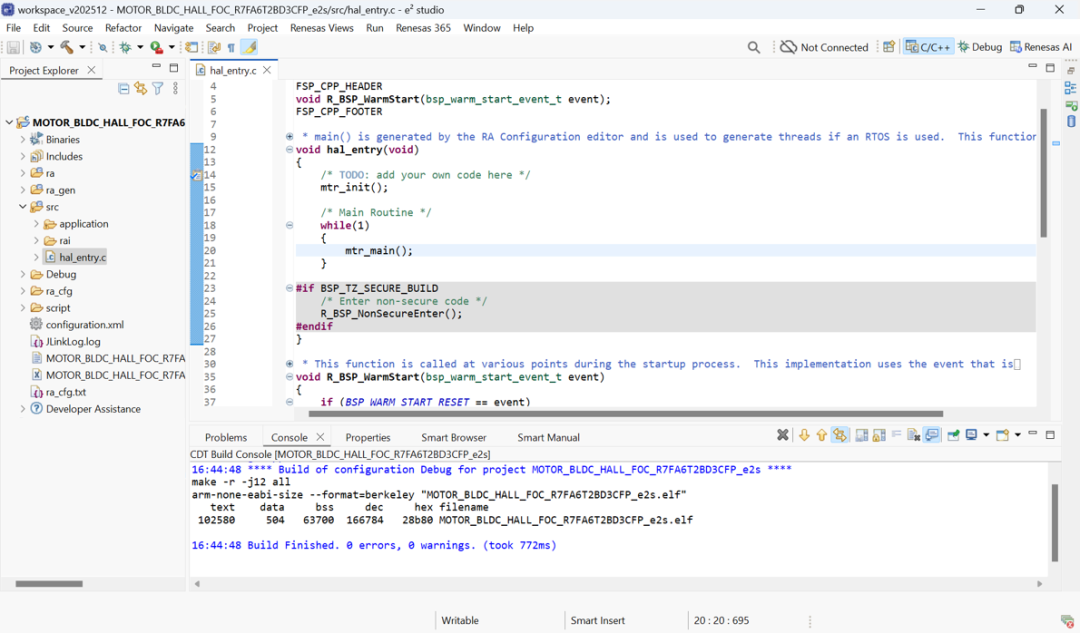Click the Project Explorer filter funnel icon
Viewport: 1080px width, 633px height.
pyautogui.click(x=158, y=88)
